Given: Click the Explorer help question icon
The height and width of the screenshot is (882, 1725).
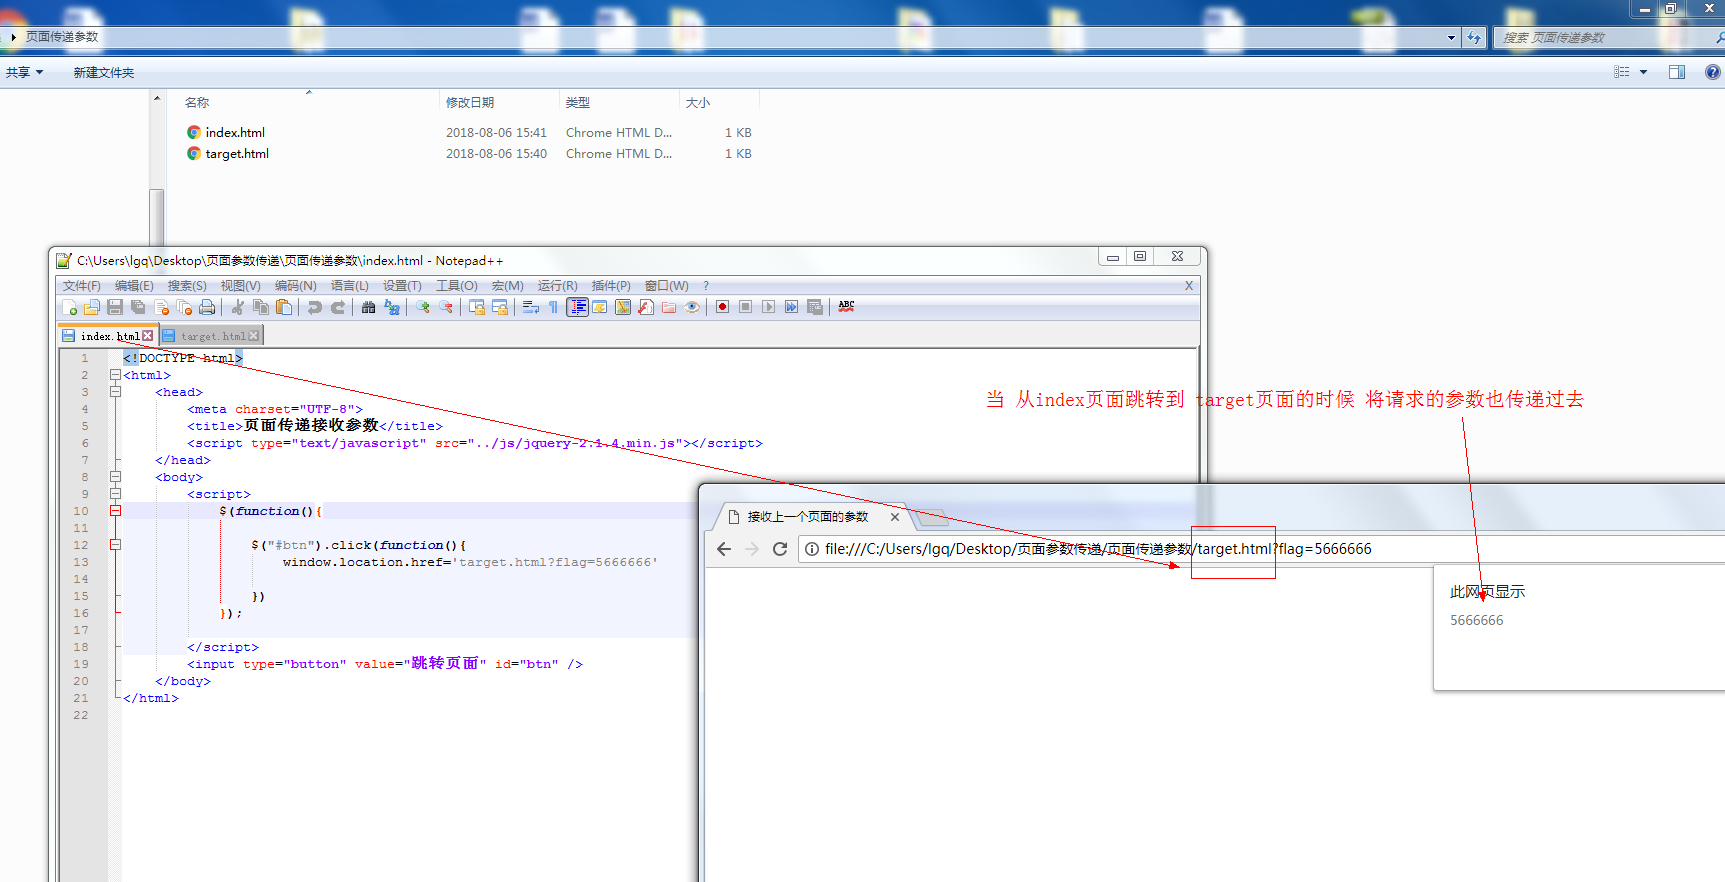Looking at the screenshot, I should 1713,72.
